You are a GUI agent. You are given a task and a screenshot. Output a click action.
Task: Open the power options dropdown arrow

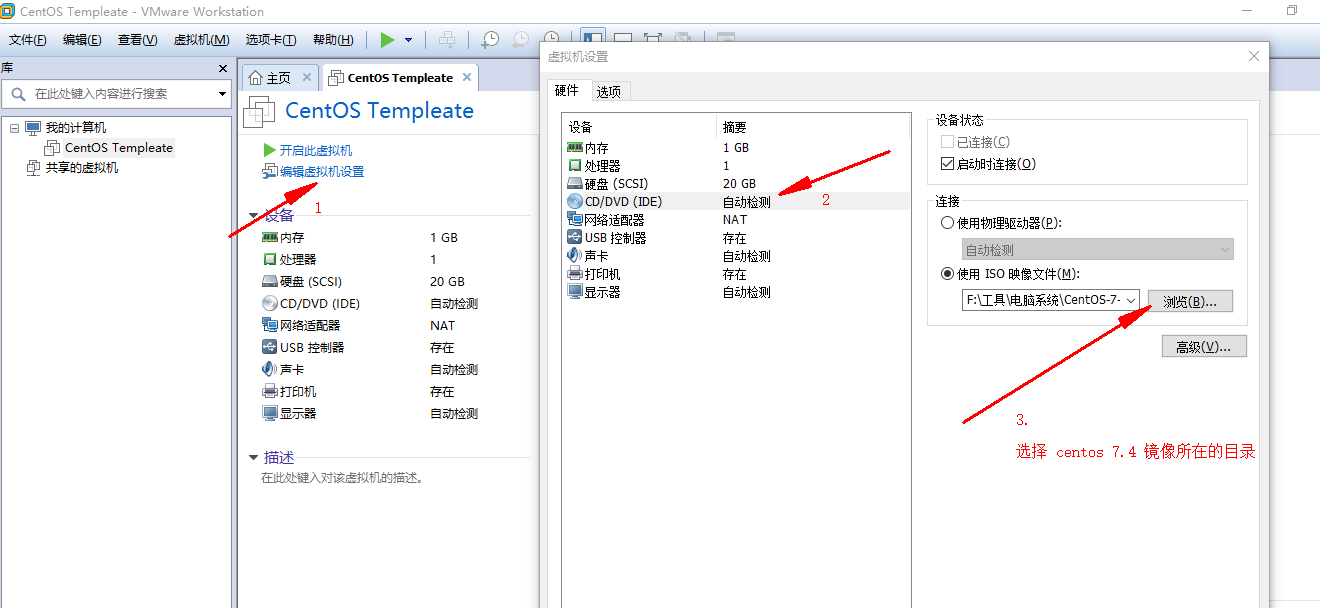(408, 40)
